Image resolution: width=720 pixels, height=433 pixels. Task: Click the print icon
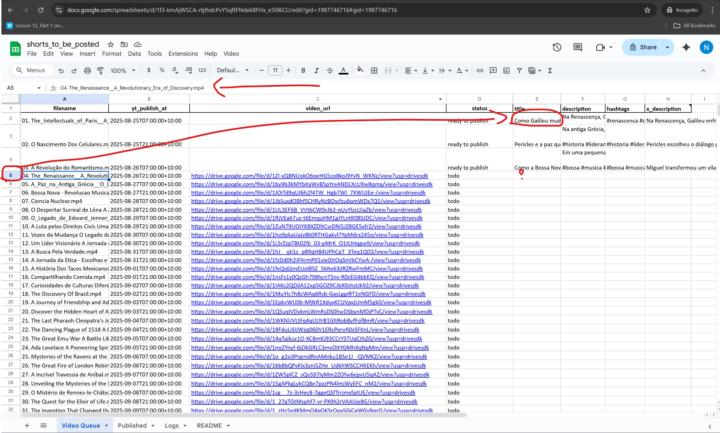click(x=87, y=71)
